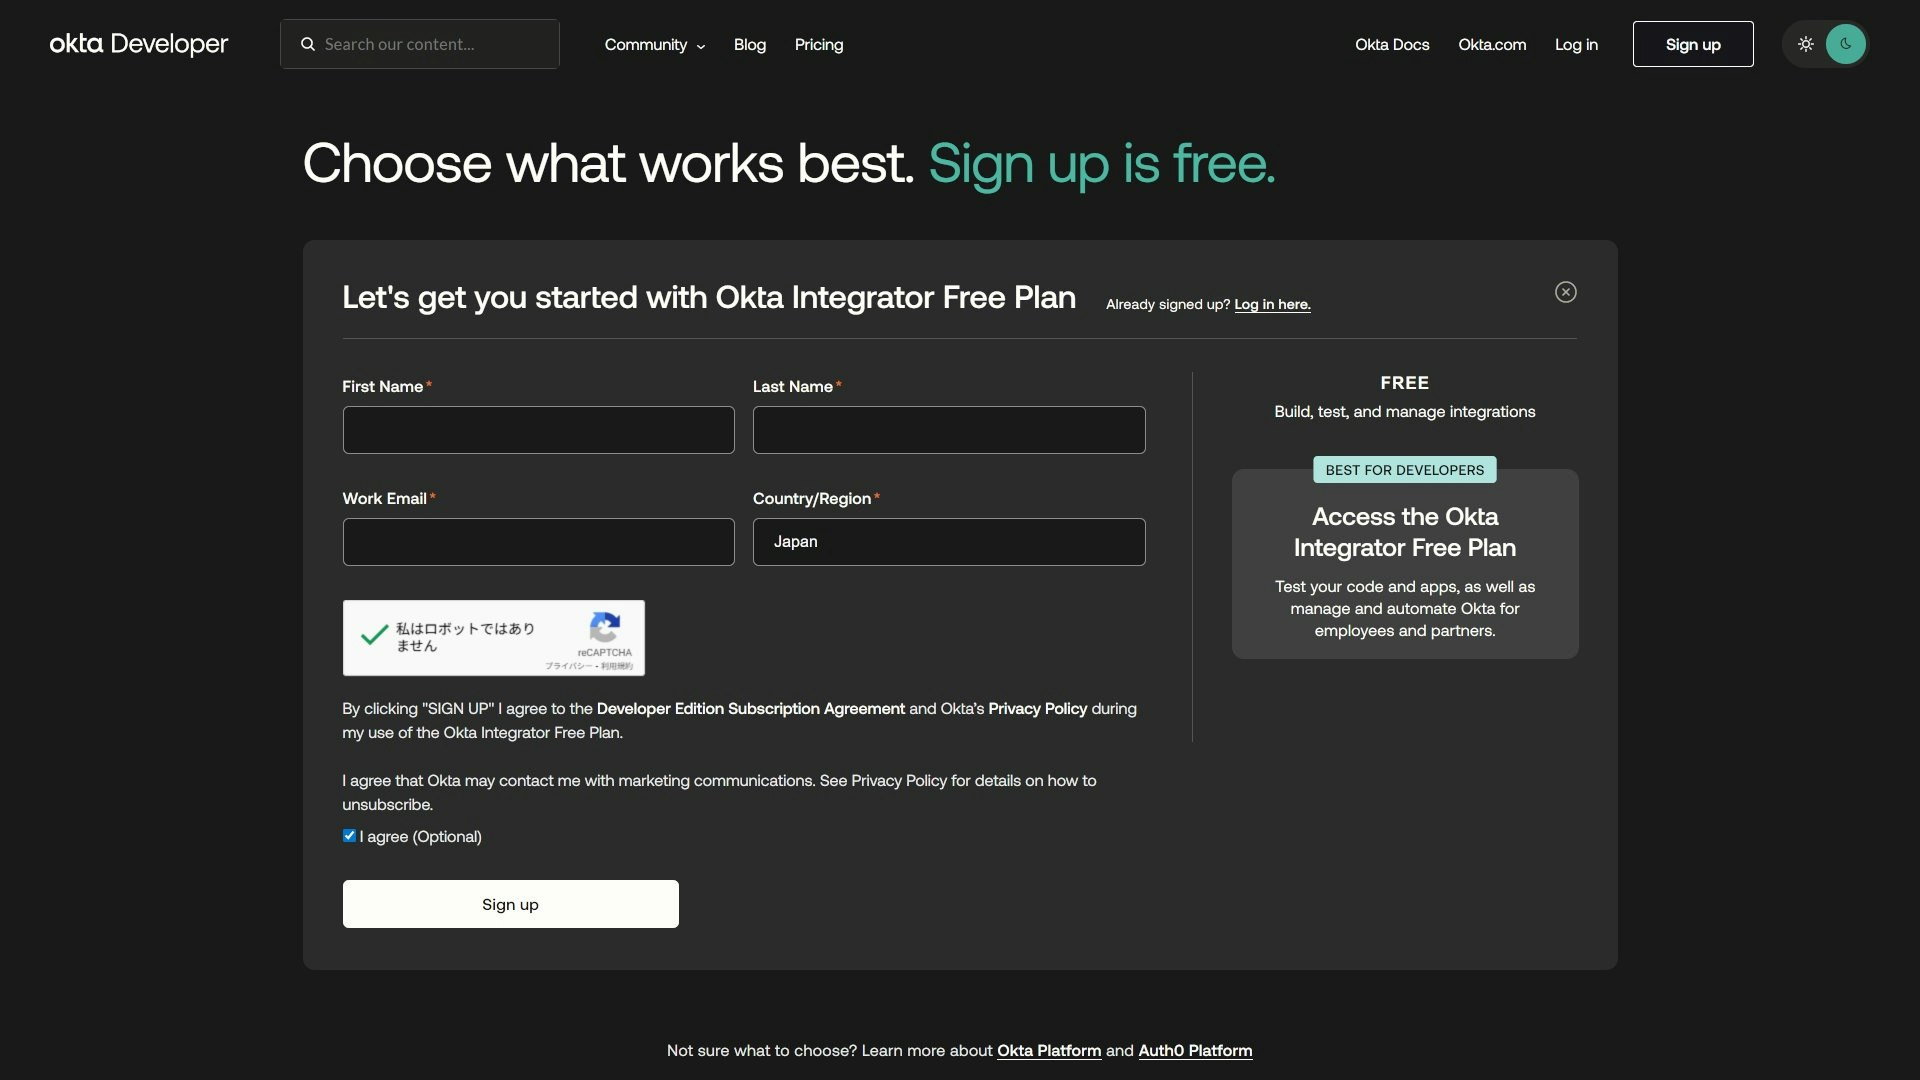Open the Blog page
Screen dimensions: 1920x1080
coord(749,45)
